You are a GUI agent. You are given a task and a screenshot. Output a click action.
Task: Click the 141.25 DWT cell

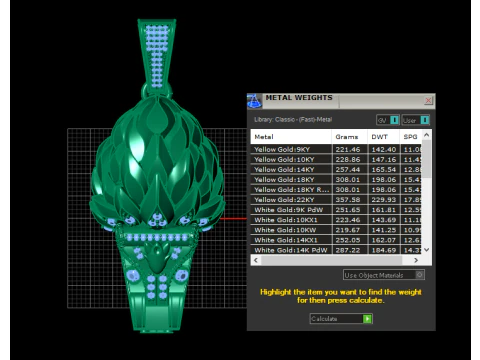(384, 230)
